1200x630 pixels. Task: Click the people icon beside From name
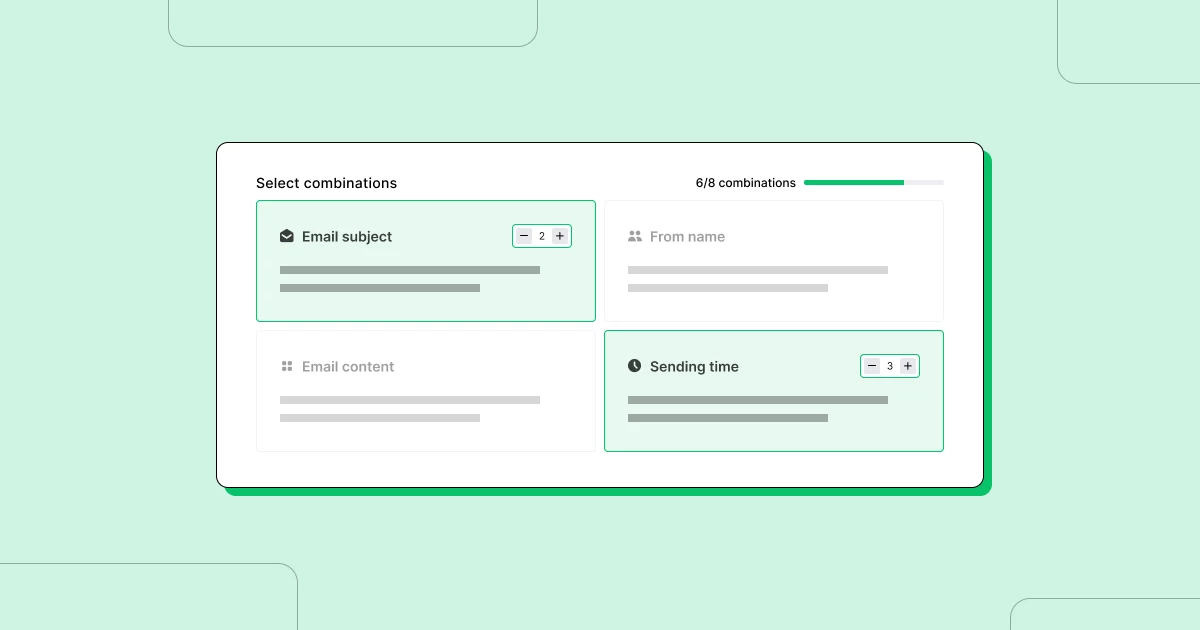click(635, 237)
